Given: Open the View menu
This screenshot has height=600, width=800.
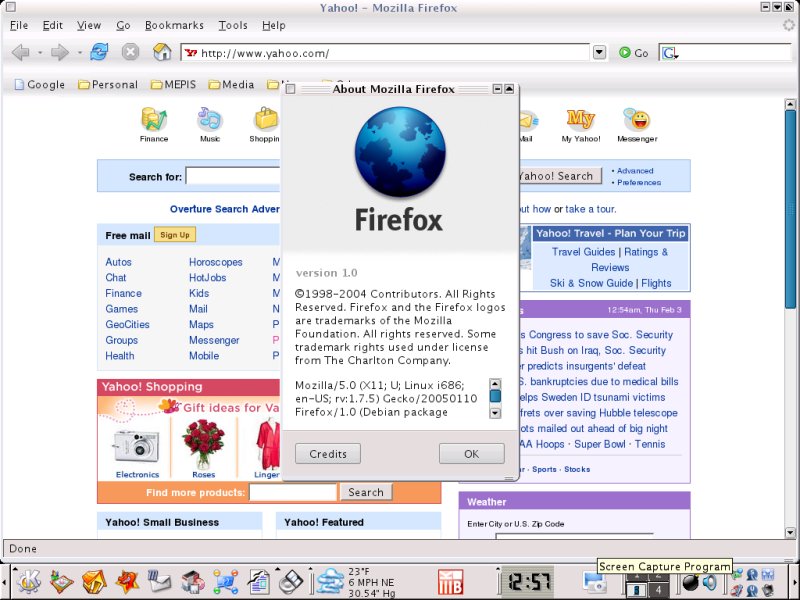Looking at the screenshot, I should tap(89, 25).
